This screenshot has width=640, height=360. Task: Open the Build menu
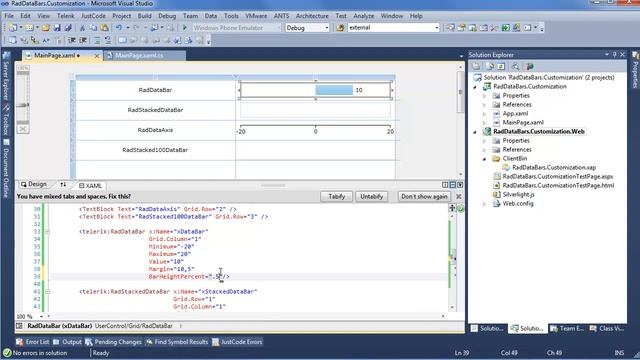pyautogui.click(x=144, y=16)
